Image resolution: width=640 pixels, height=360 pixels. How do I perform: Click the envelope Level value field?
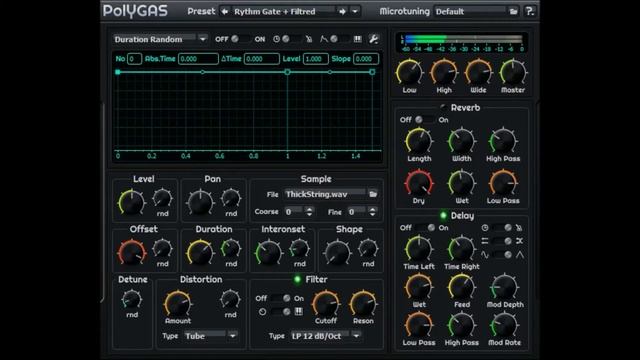pyautogui.click(x=316, y=59)
